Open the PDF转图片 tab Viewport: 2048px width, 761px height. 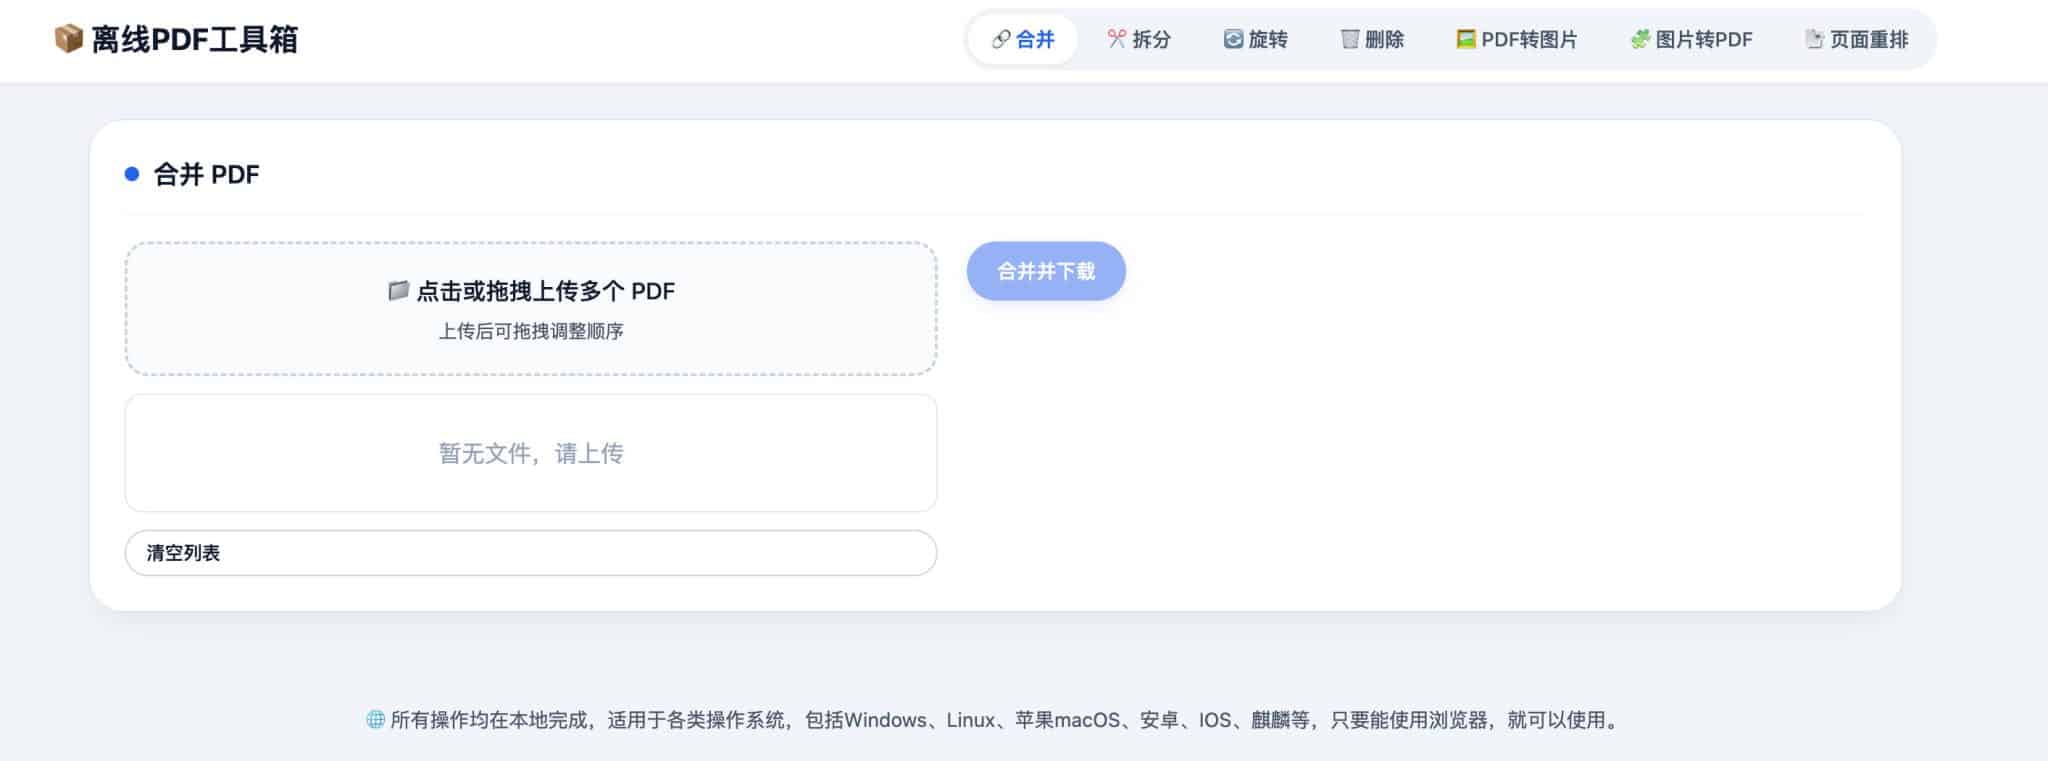point(1517,39)
